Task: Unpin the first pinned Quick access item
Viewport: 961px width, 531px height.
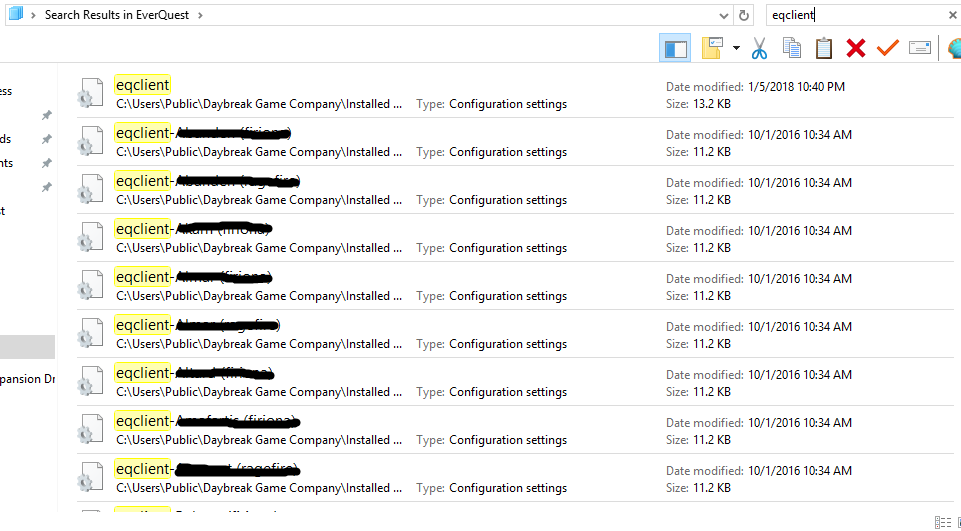Action: [x=46, y=115]
